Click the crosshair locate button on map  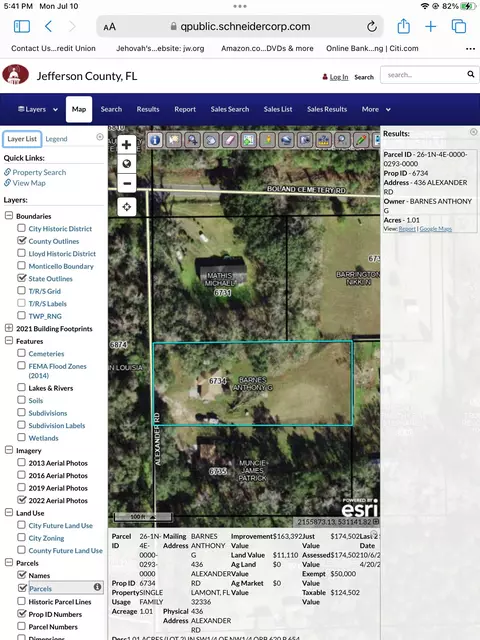click(x=127, y=207)
